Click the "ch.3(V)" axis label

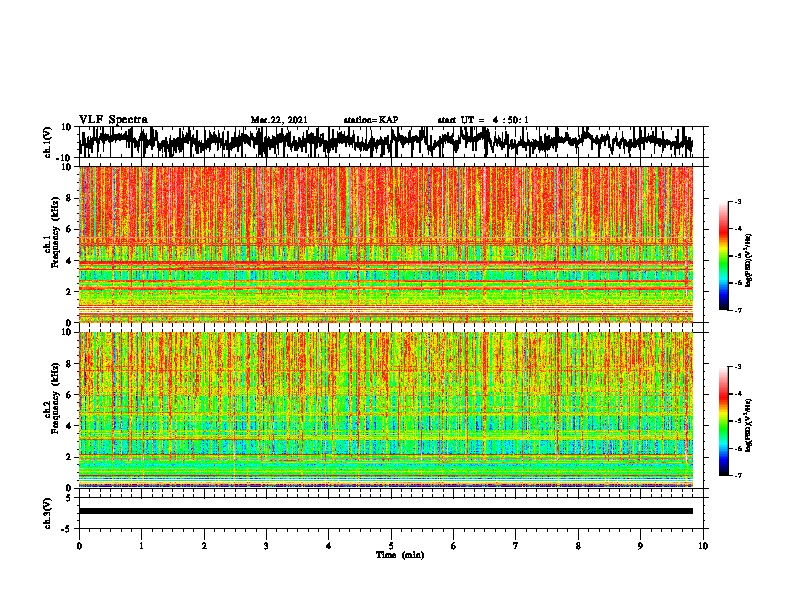(48, 514)
